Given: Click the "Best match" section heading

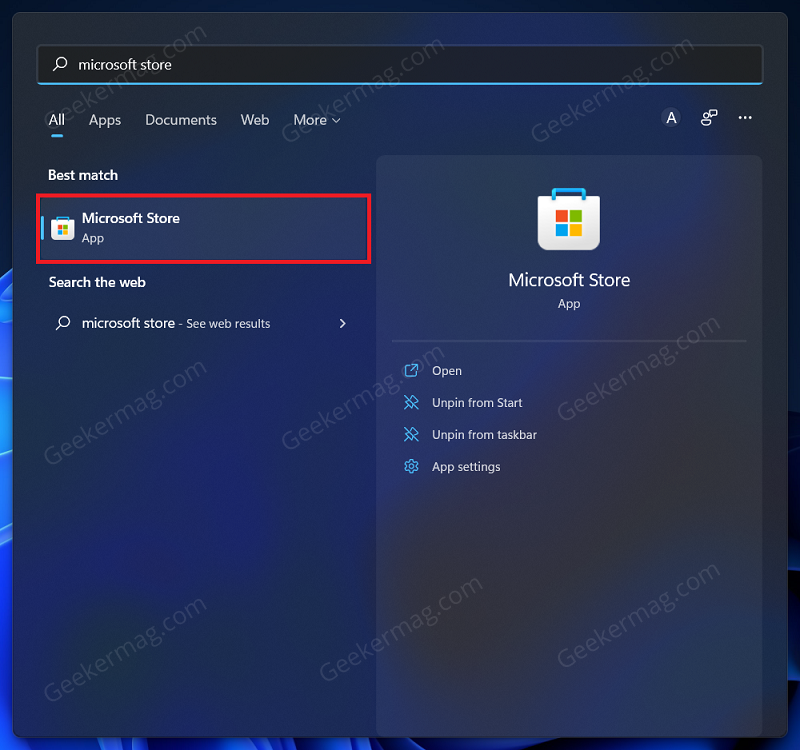Looking at the screenshot, I should click(83, 175).
